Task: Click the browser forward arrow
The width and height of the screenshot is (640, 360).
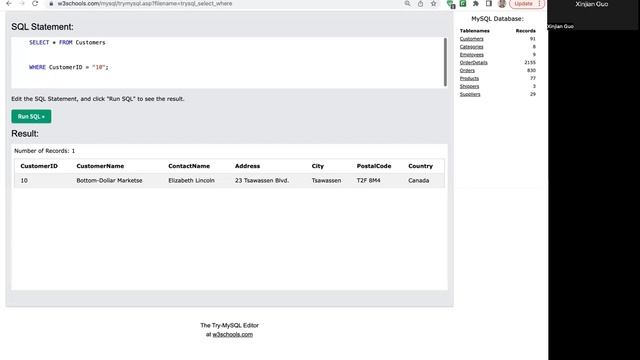Action: [22, 3]
